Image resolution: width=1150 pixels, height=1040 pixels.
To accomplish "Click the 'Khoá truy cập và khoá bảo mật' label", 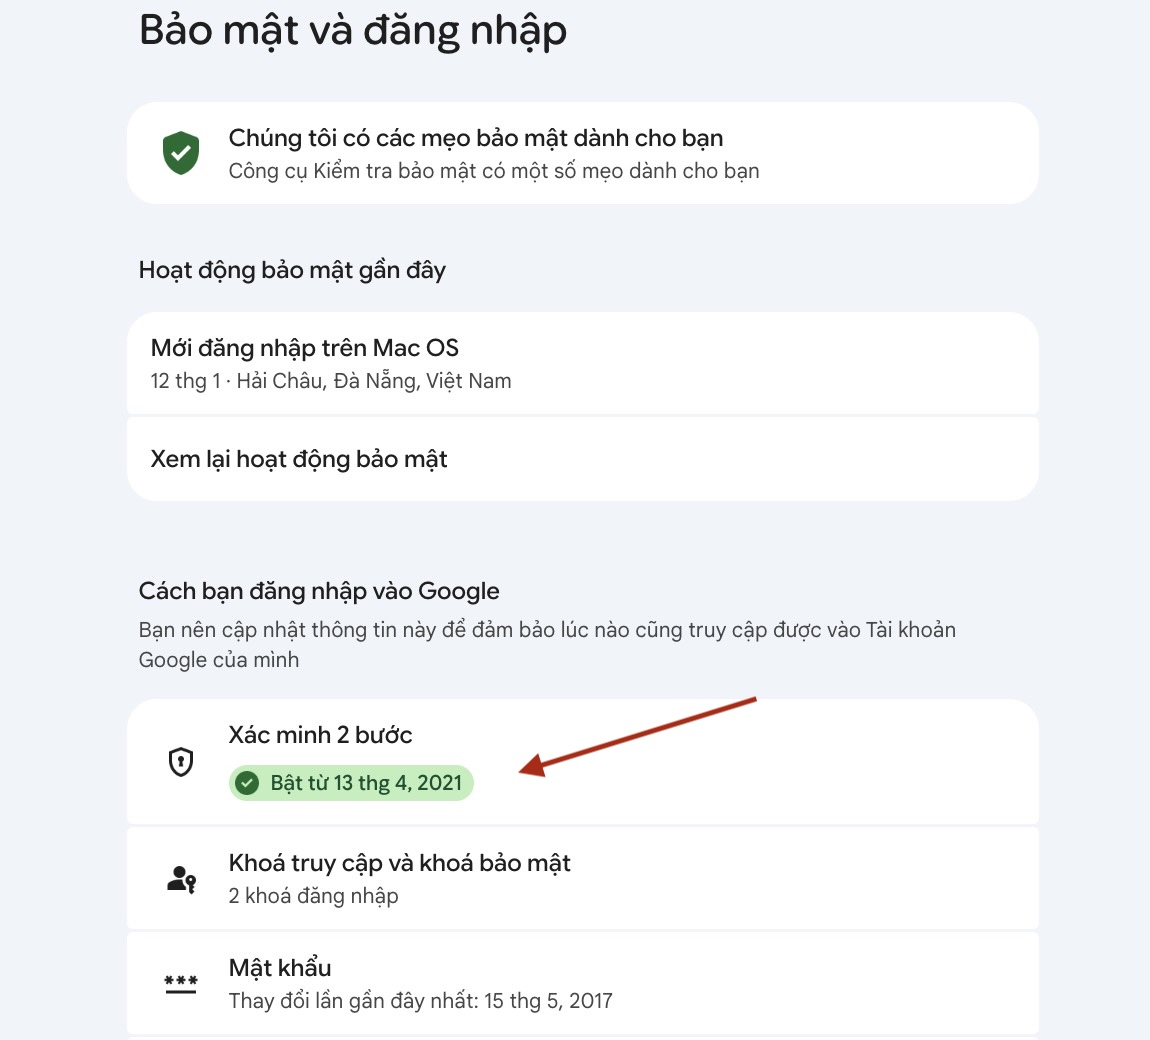I will tap(397, 862).
